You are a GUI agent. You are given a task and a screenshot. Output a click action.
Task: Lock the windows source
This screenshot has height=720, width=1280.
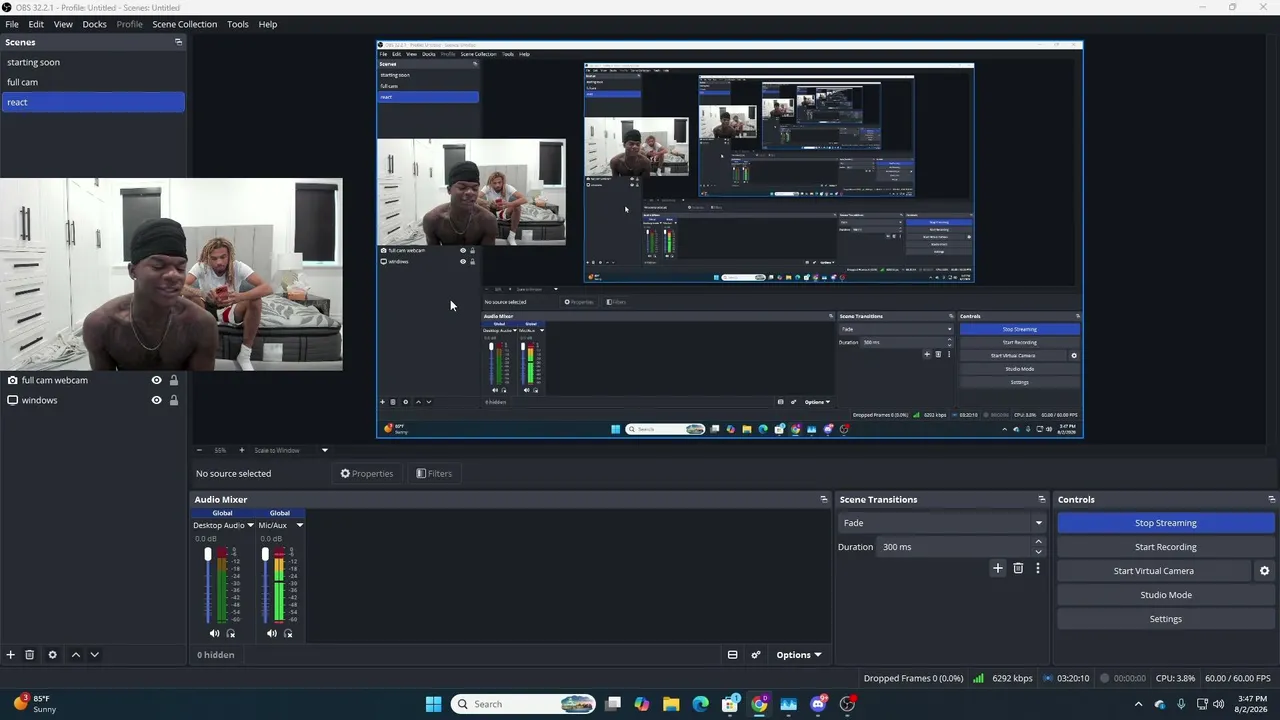[x=174, y=400]
